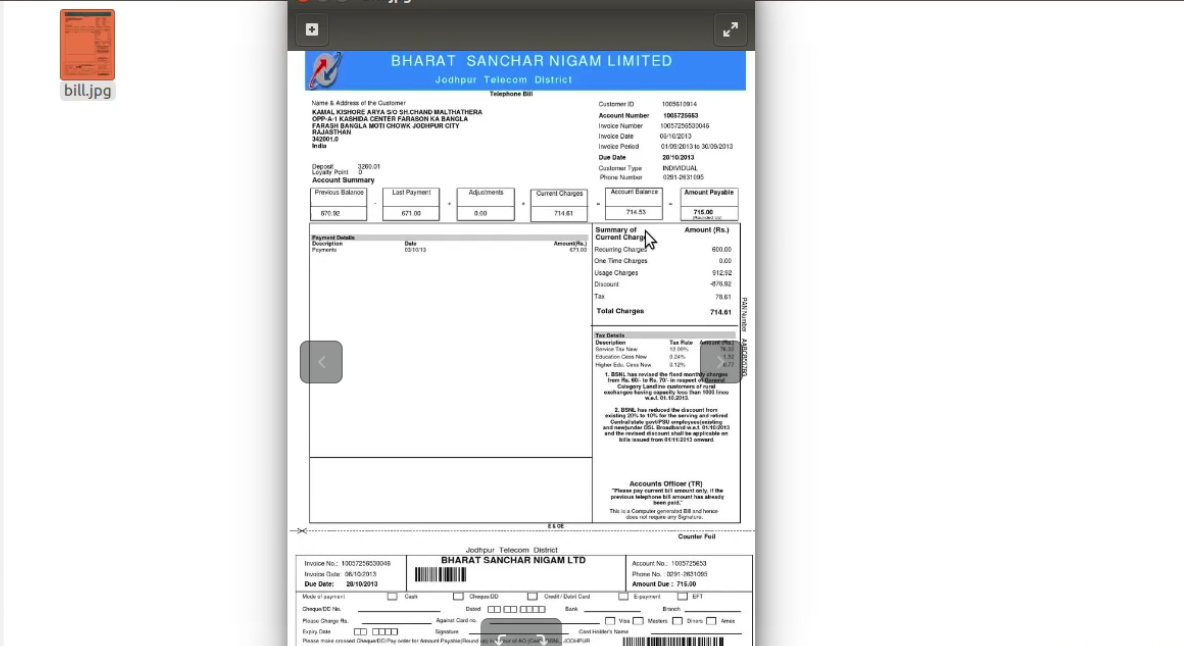This screenshot has height=646, width=1184.
Task: Click the BSNL logo in the bill header
Action: (325, 71)
